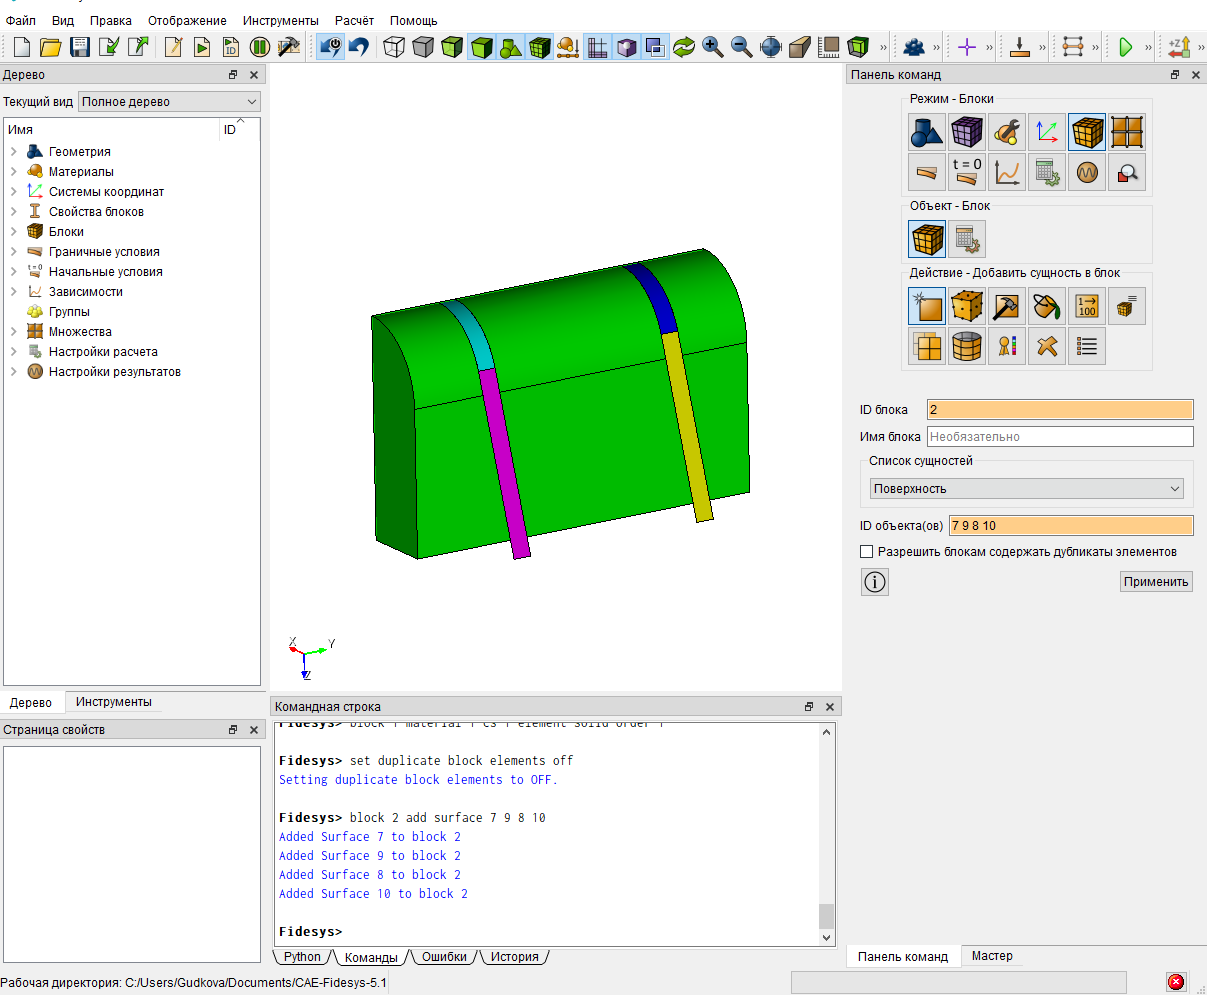
Task: Select the graph curve mode icon
Action: point(1007,172)
